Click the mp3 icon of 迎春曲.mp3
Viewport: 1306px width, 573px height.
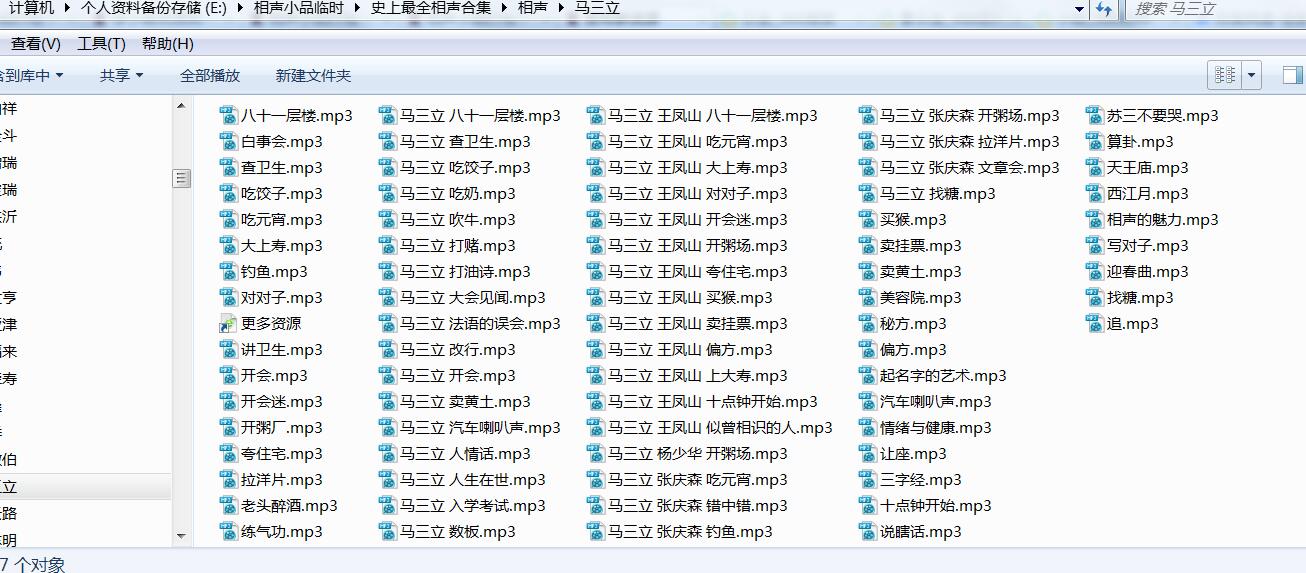(1094, 271)
